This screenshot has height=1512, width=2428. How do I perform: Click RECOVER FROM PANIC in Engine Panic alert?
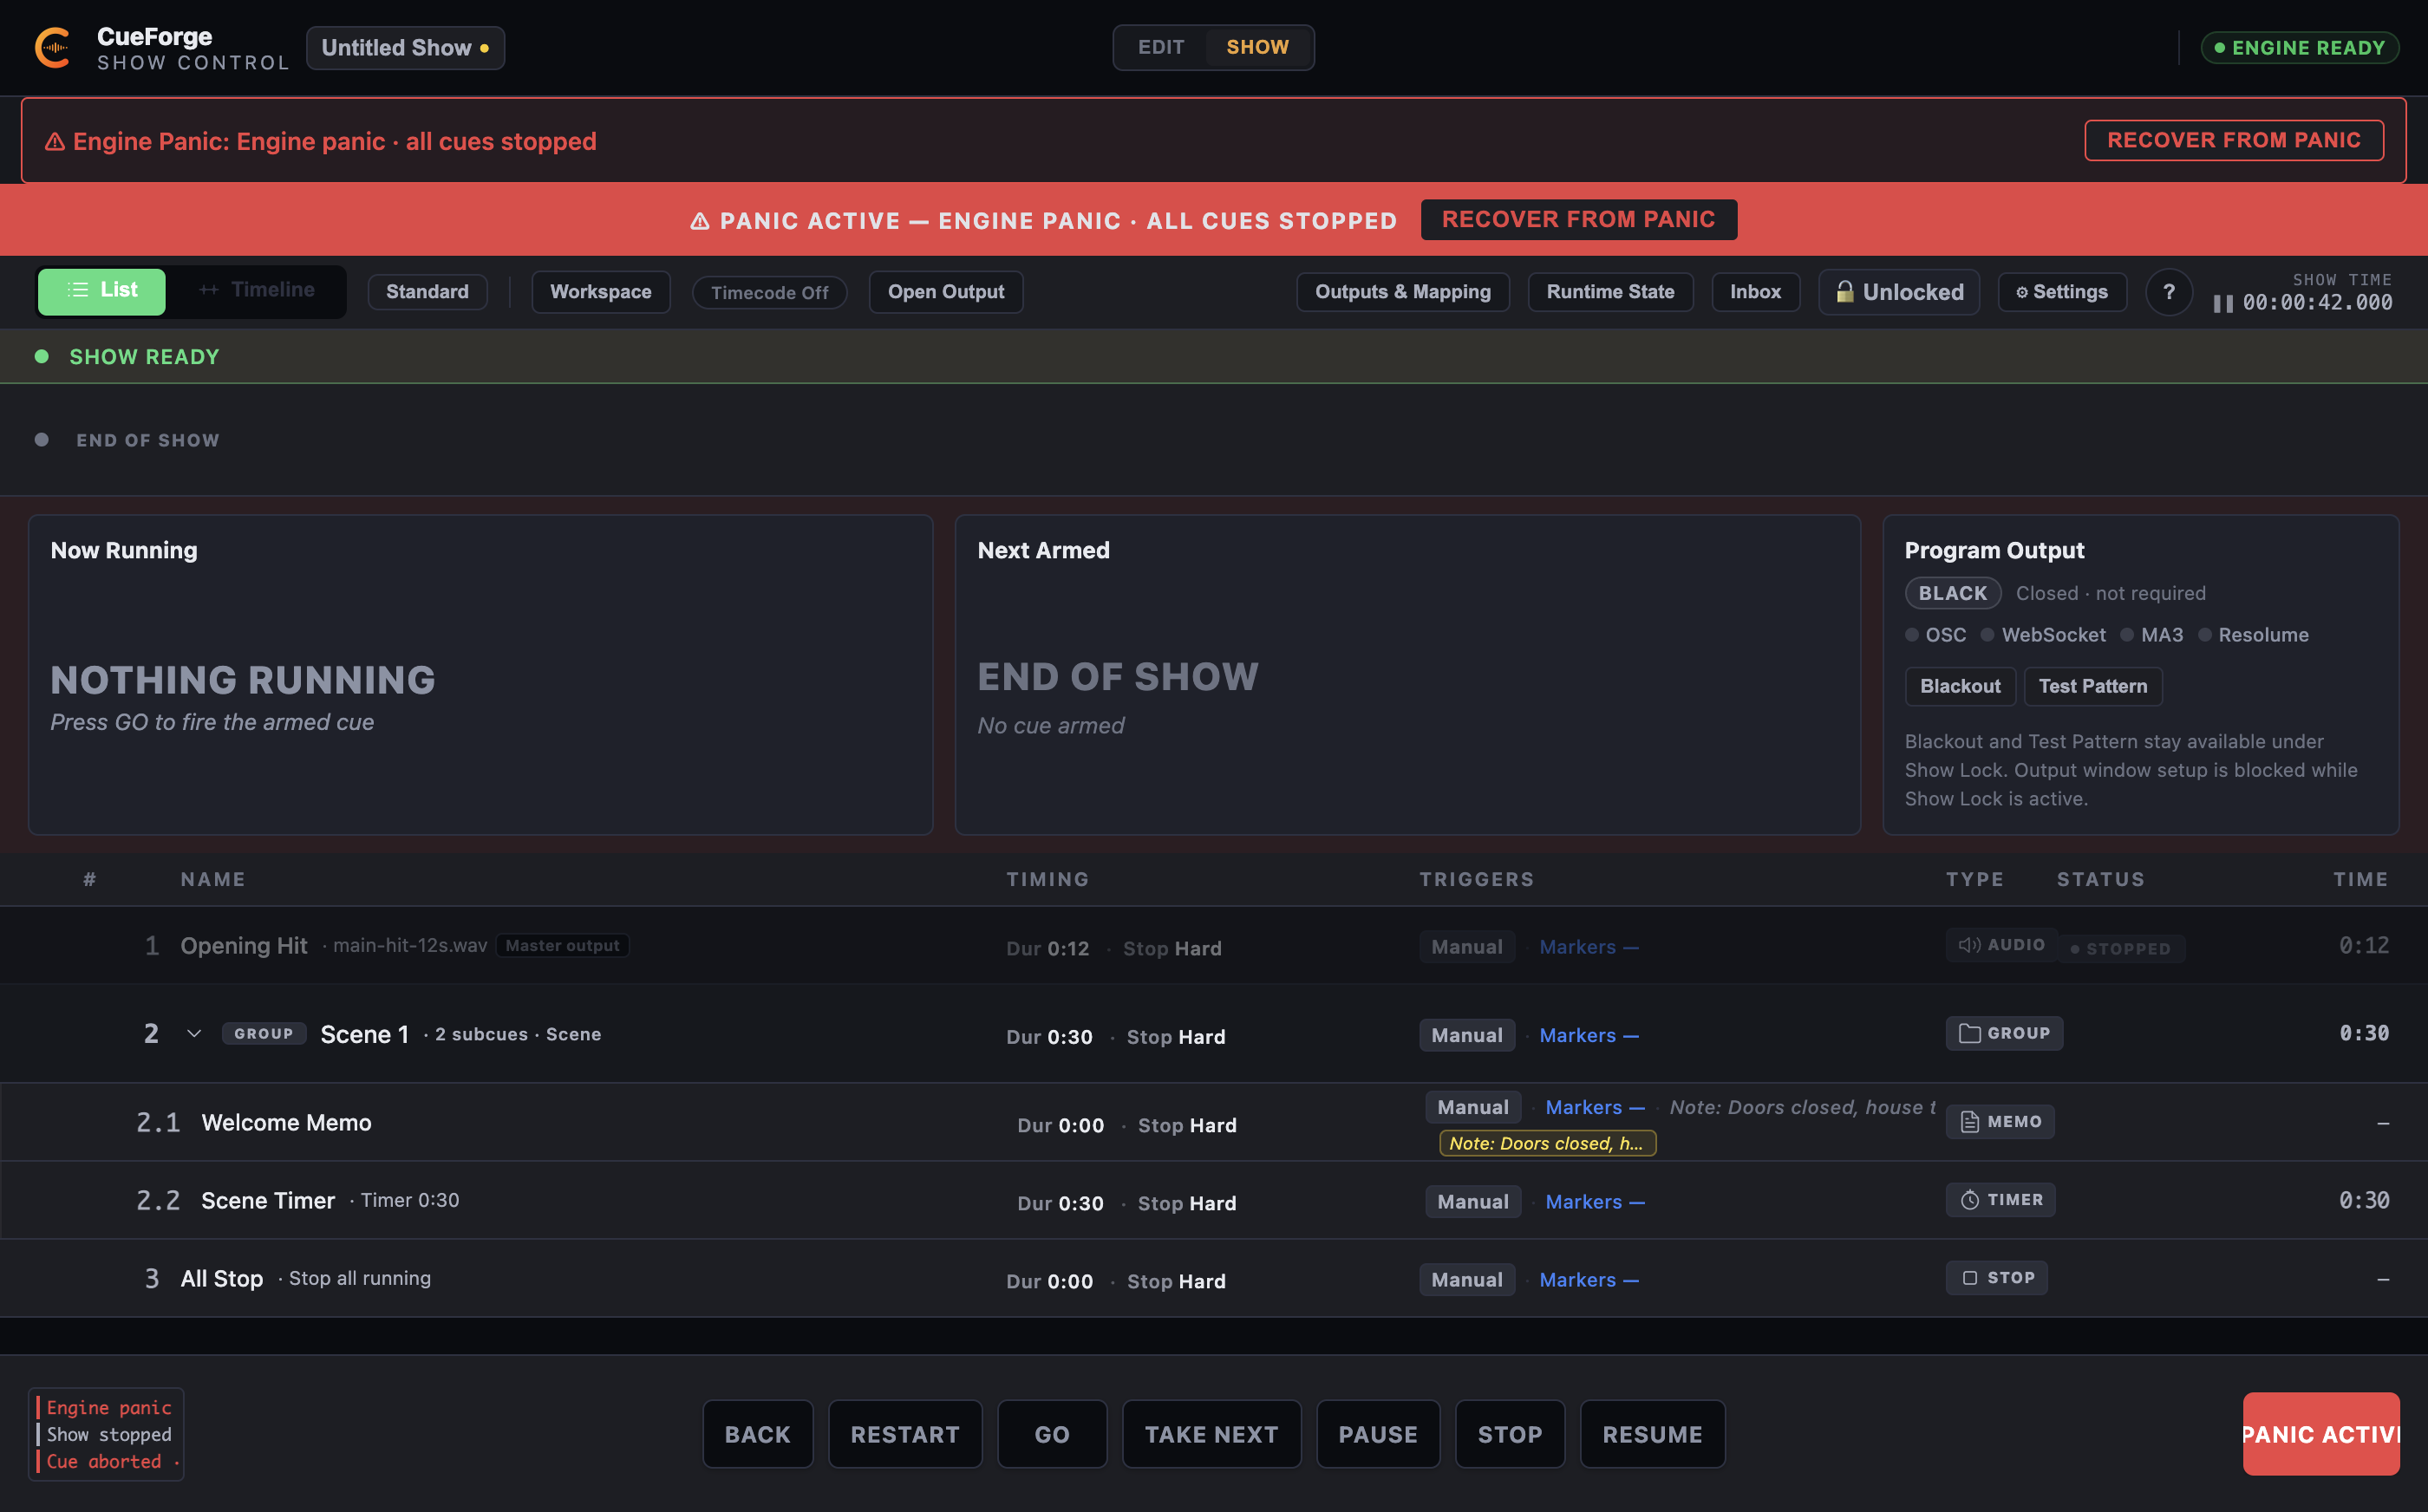[2233, 140]
